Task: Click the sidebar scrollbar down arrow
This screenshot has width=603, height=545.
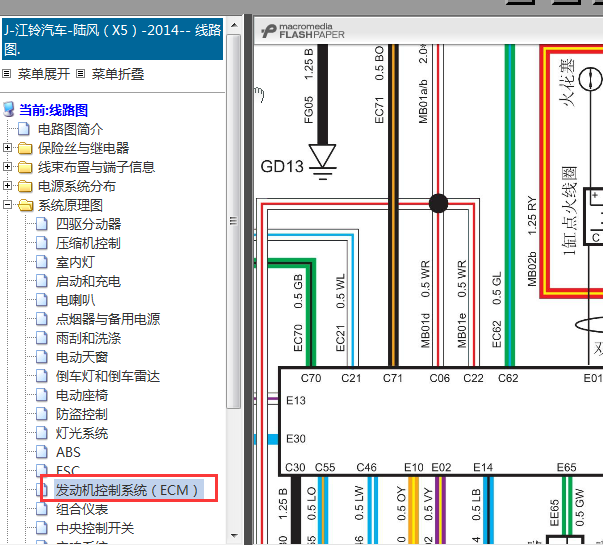Action: click(234, 535)
